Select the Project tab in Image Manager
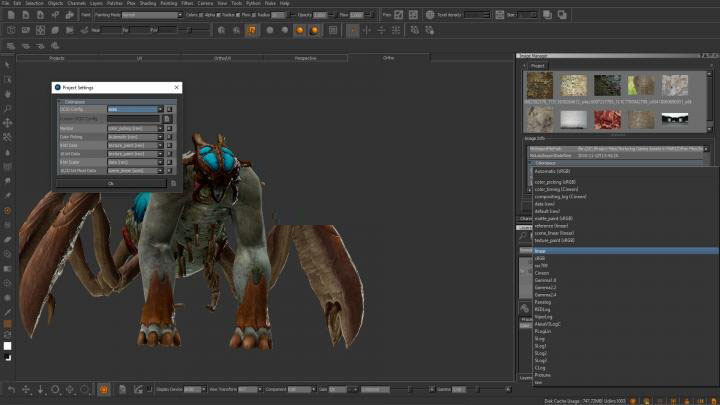 coord(537,66)
